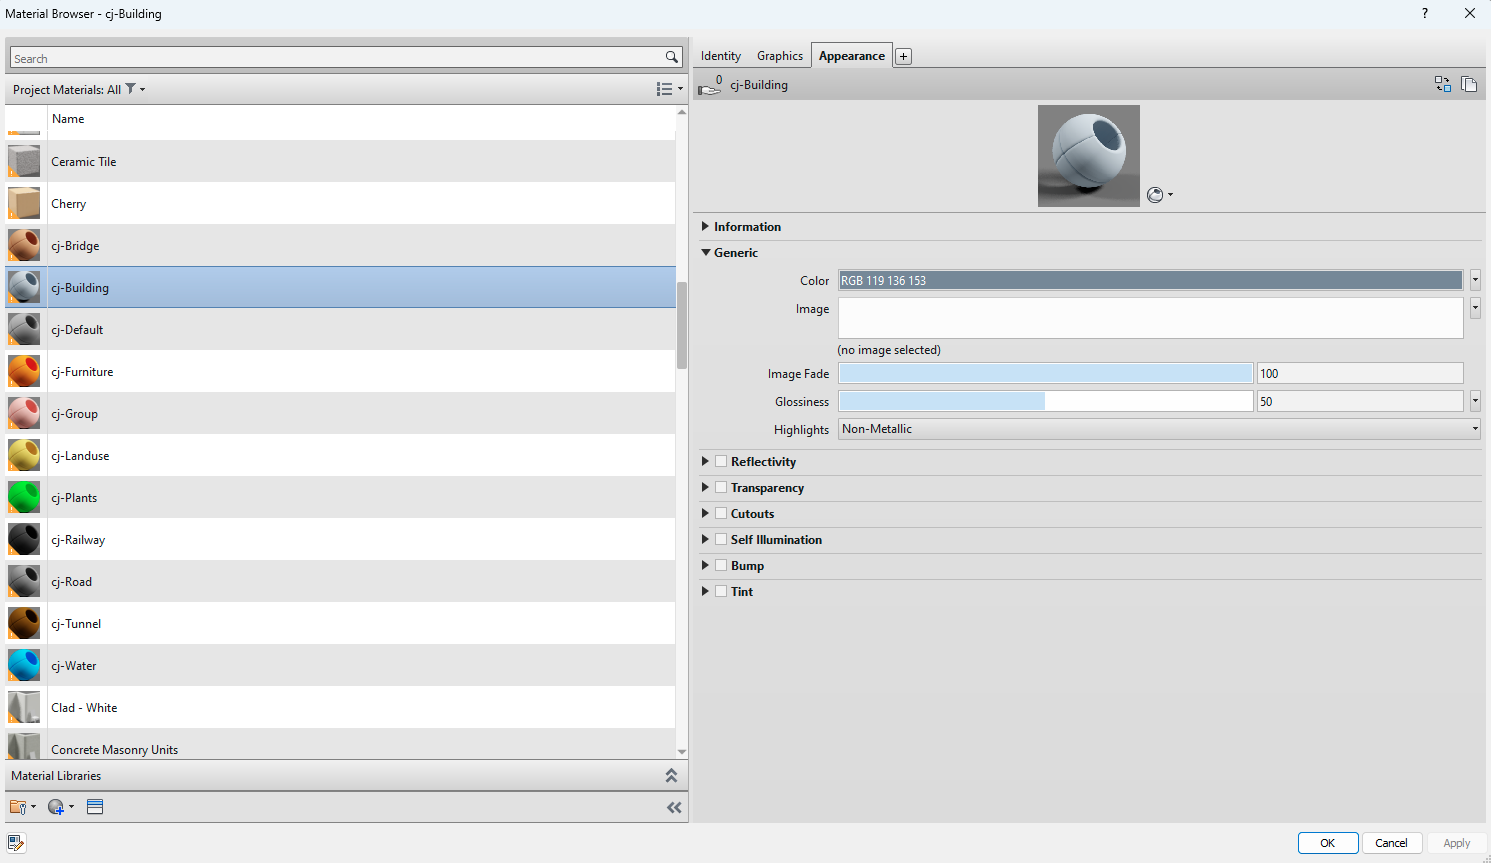Collapse the Generic section
This screenshot has height=863, width=1491.
tap(706, 252)
